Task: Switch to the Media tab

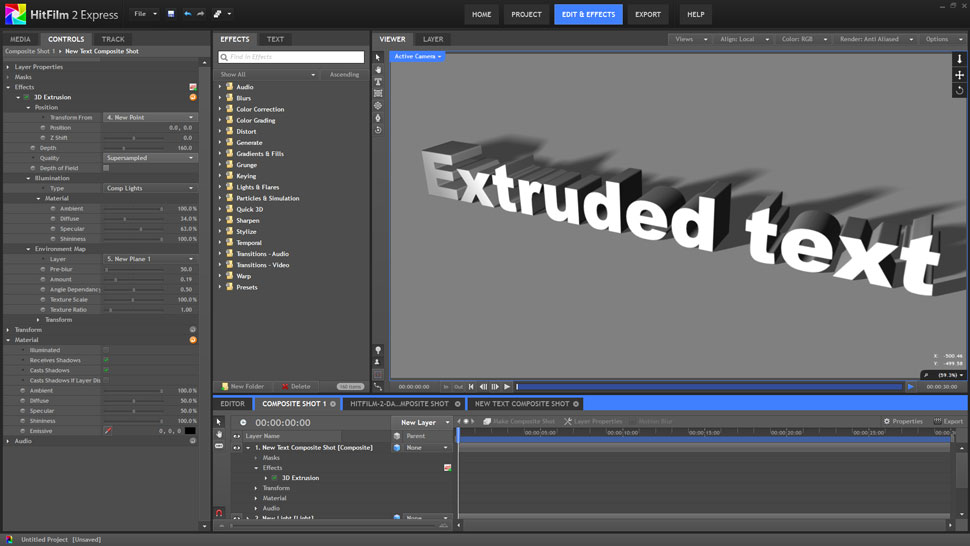Action: pyautogui.click(x=20, y=39)
